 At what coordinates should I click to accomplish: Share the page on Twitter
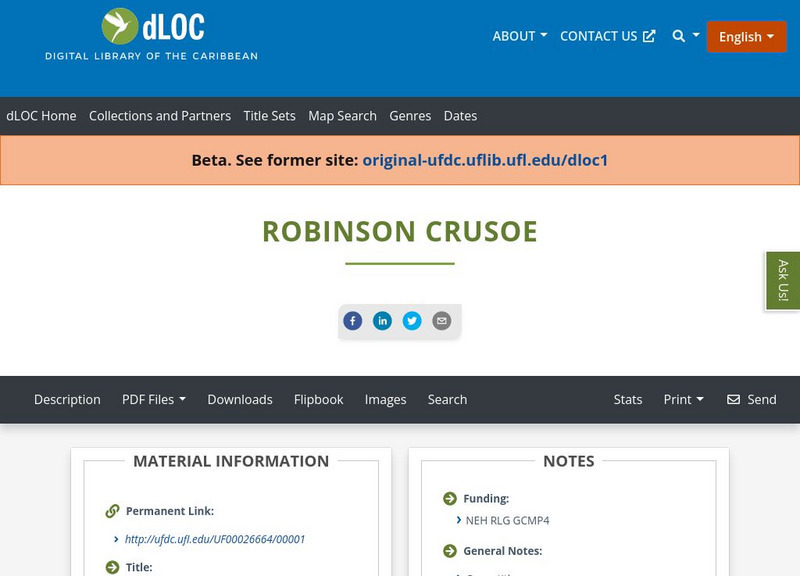(413, 321)
